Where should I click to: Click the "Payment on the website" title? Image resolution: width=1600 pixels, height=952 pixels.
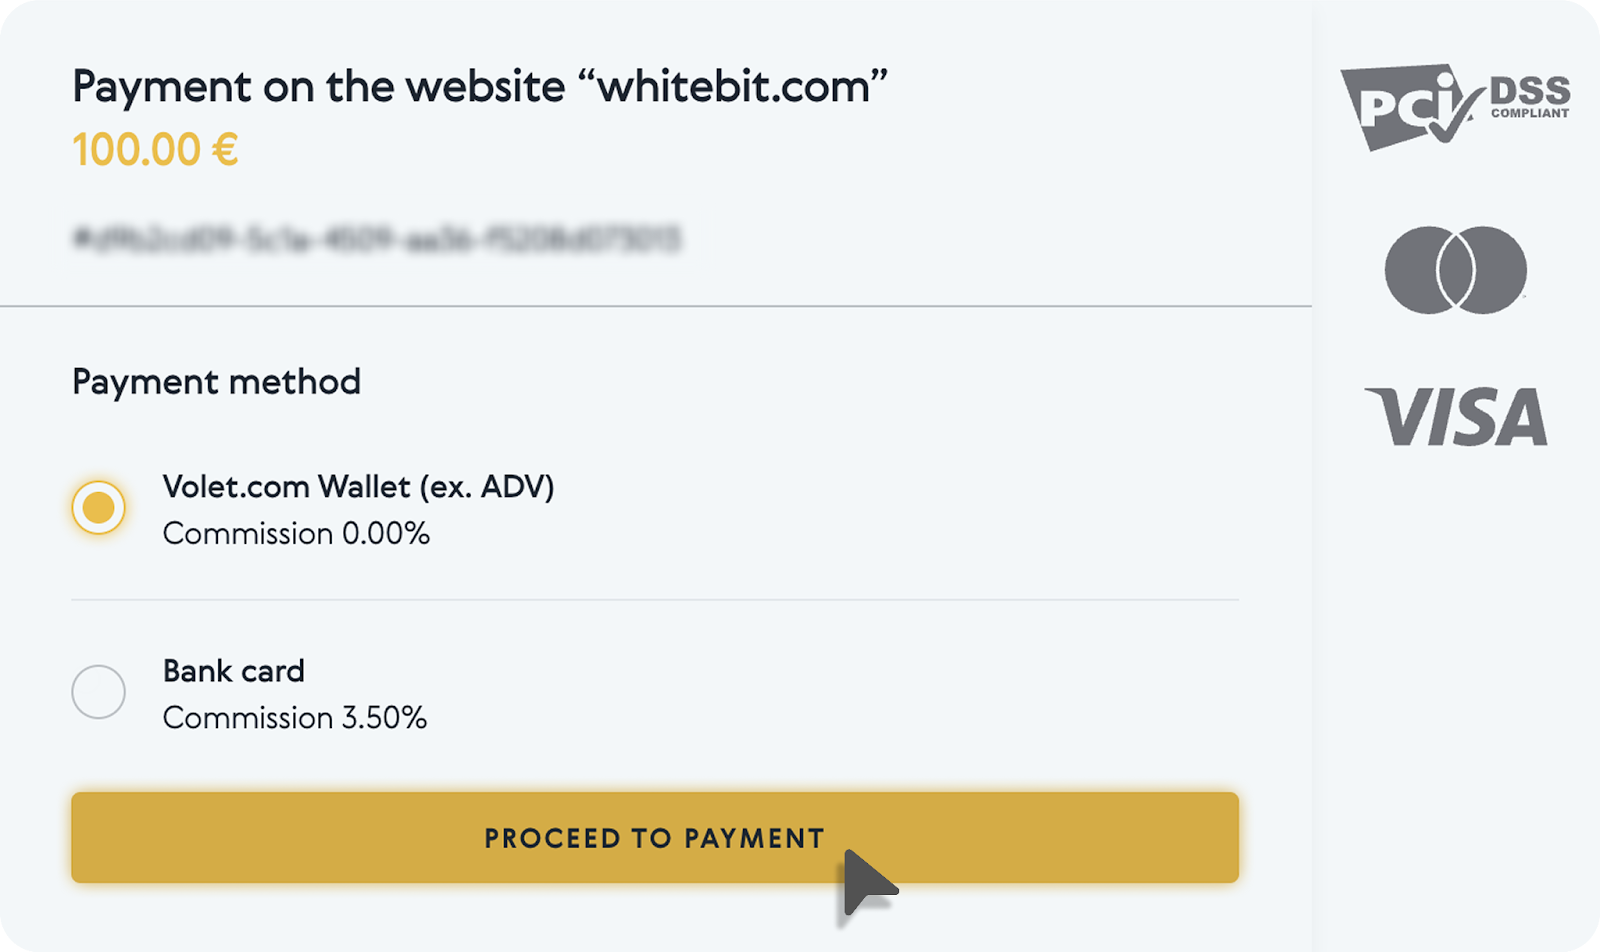[x=318, y=87]
